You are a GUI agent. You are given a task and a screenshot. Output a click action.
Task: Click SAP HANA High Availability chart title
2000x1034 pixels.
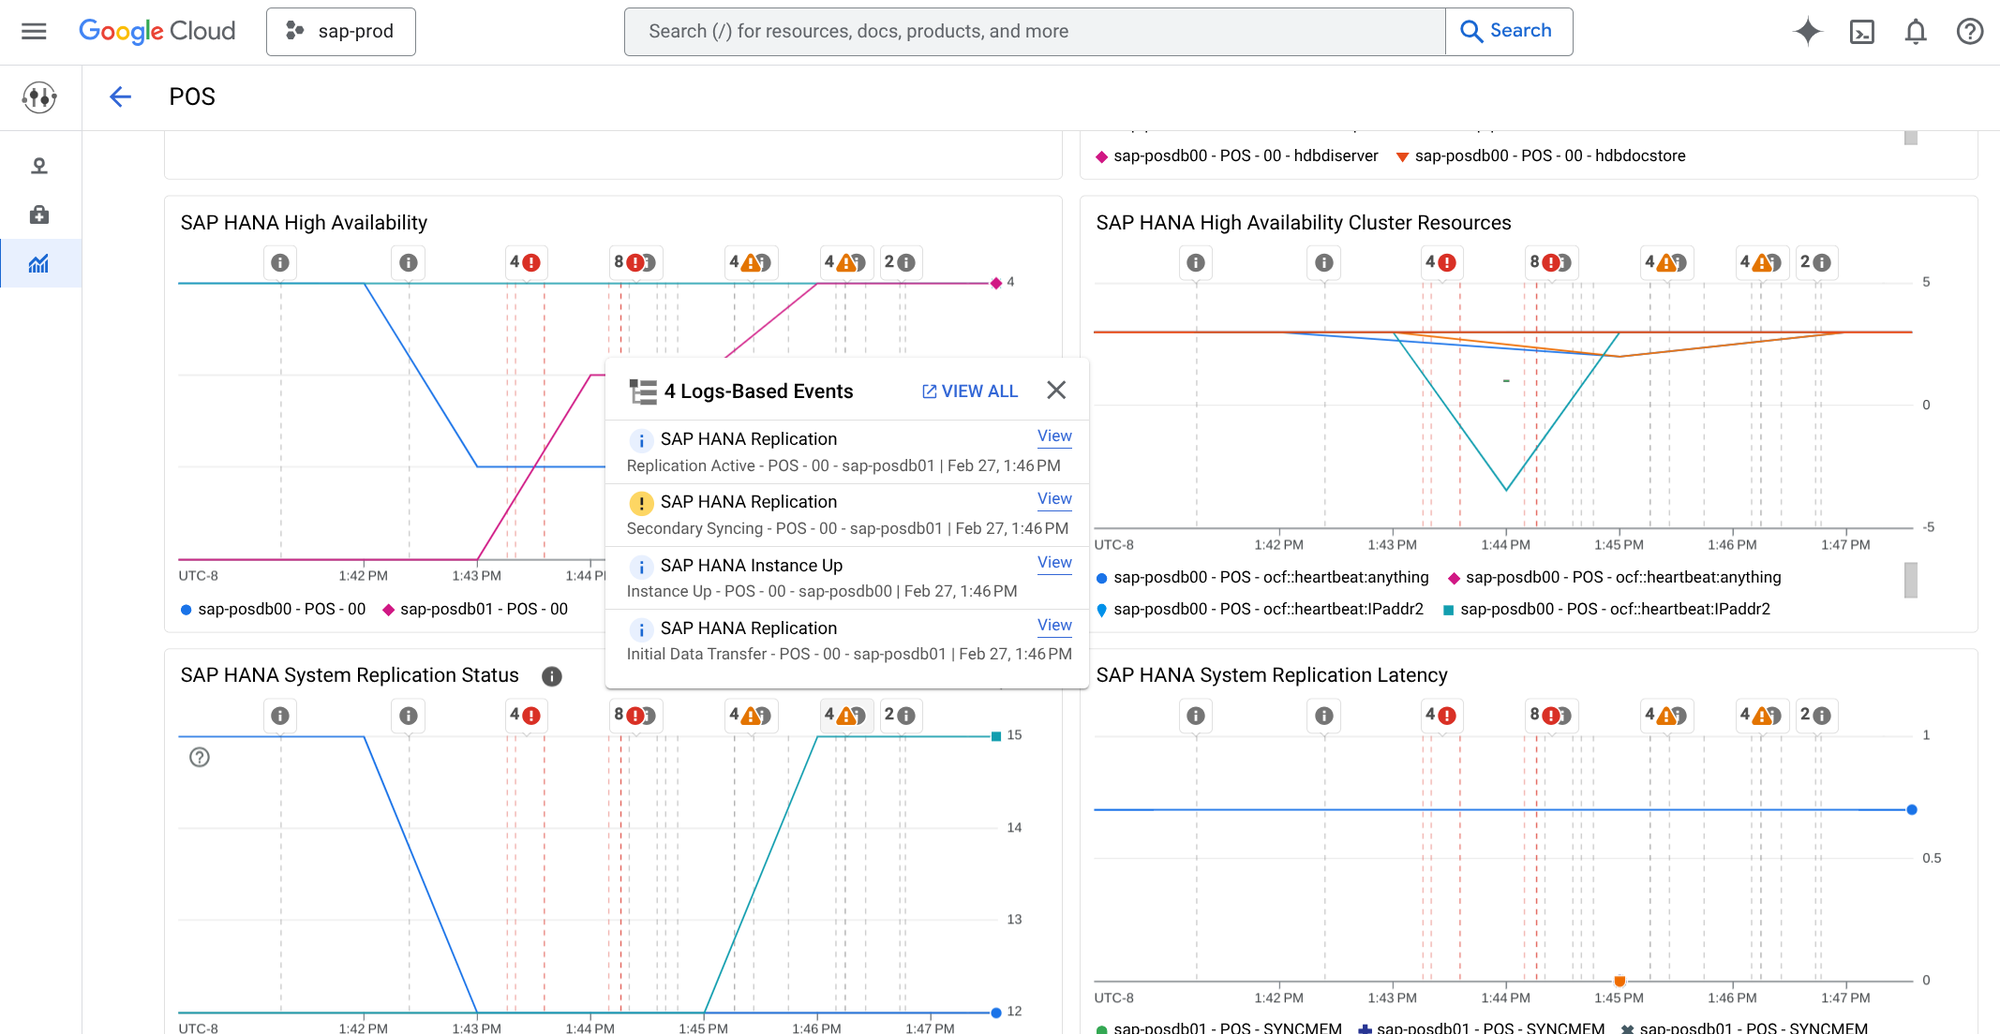[304, 223]
